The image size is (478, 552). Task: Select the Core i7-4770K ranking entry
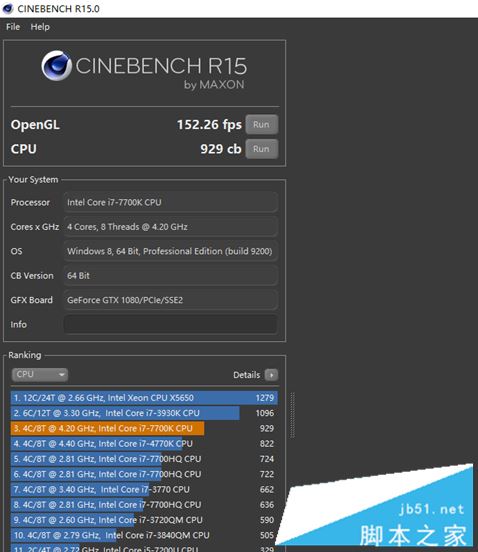coord(144,444)
